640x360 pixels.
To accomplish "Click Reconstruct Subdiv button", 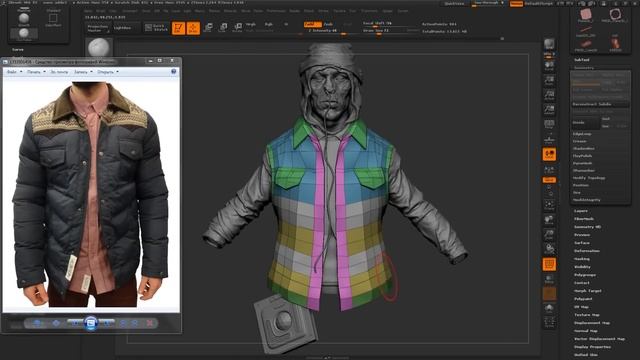I will [x=600, y=104].
